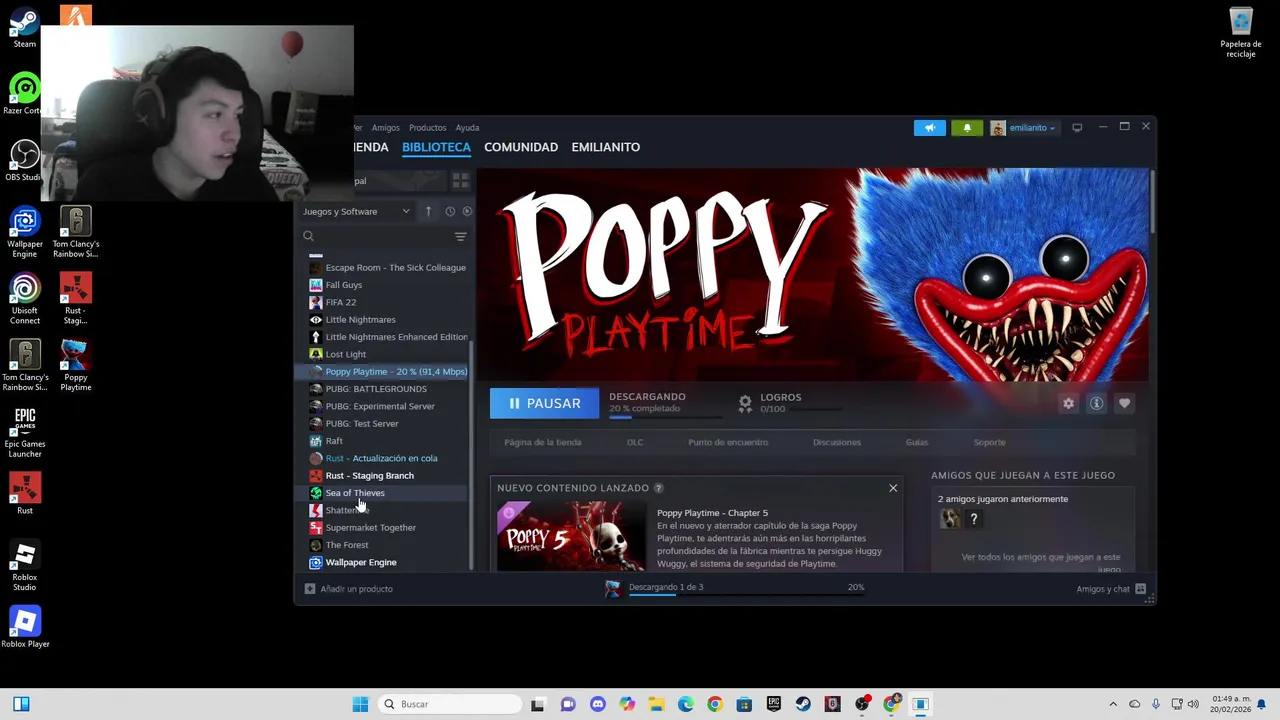
Task: Close the new content announcement panel
Action: tap(893, 488)
